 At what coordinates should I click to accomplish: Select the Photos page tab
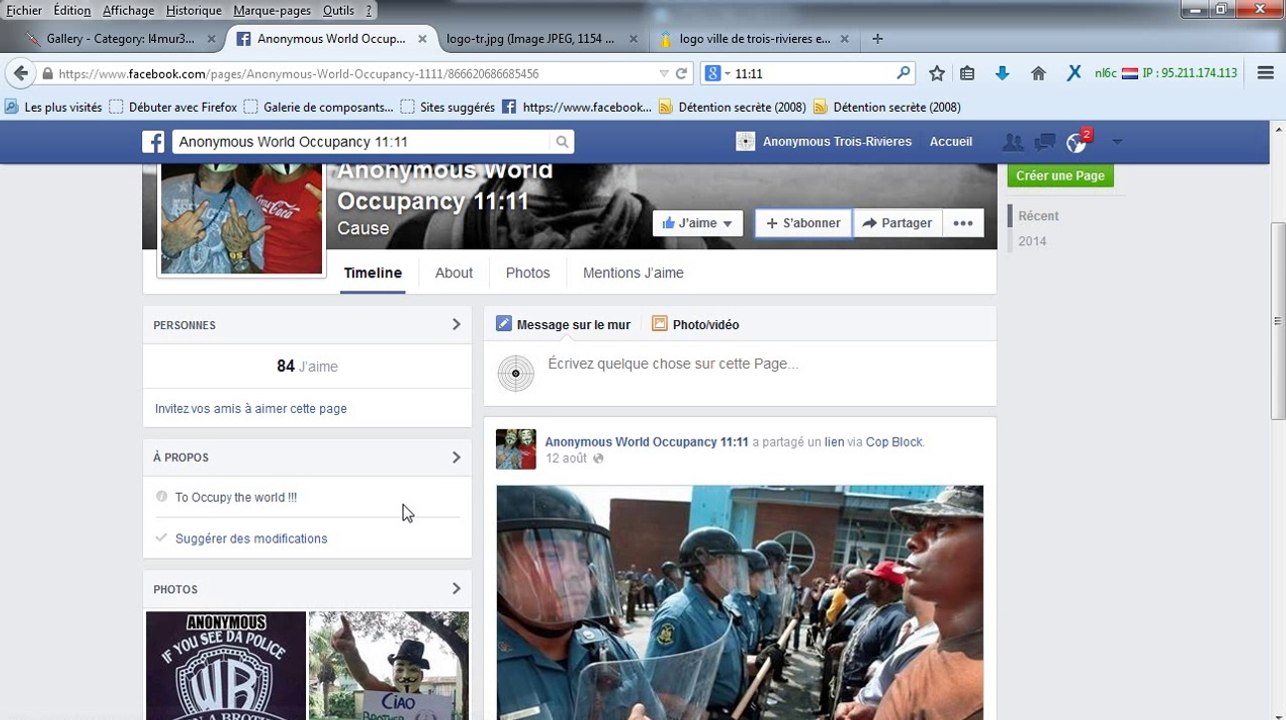click(x=528, y=273)
